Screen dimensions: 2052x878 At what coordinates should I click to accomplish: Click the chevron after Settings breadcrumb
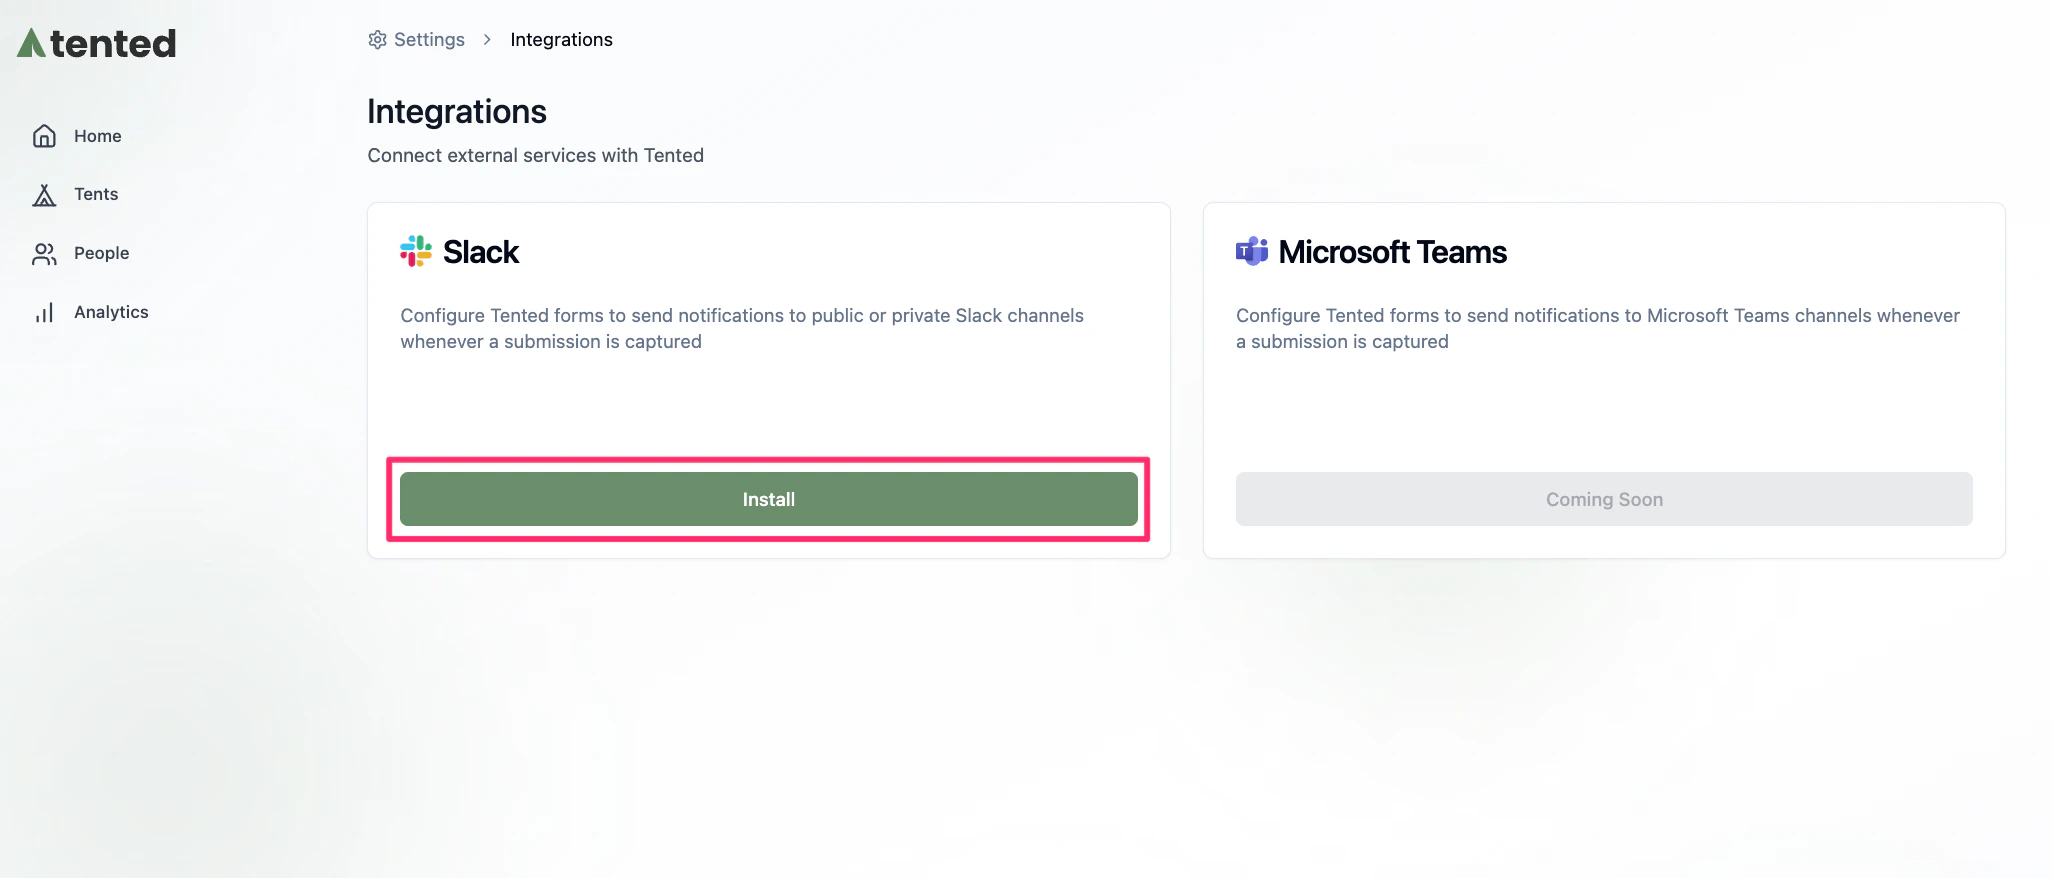(x=487, y=39)
